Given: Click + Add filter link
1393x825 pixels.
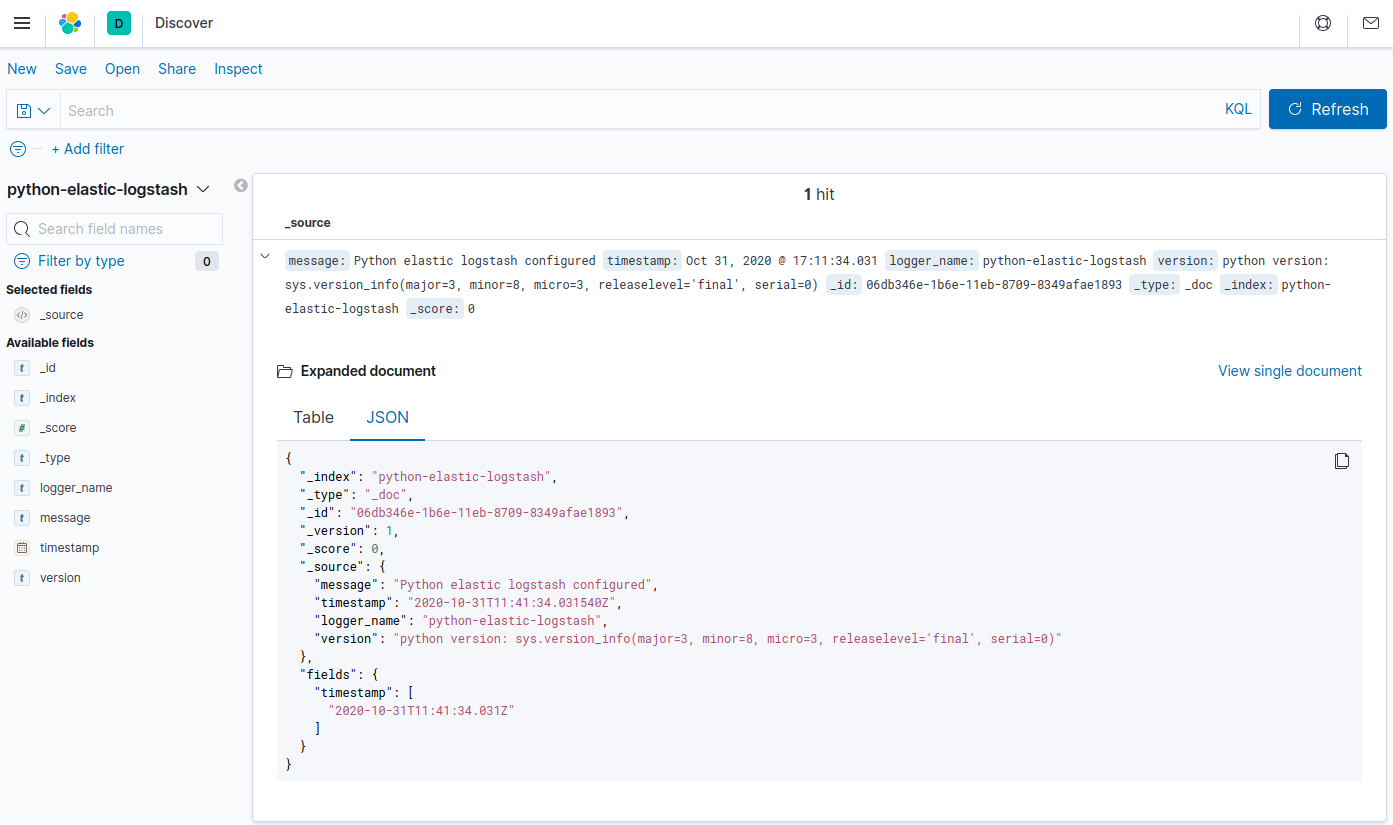Looking at the screenshot, I should (88, 149).
